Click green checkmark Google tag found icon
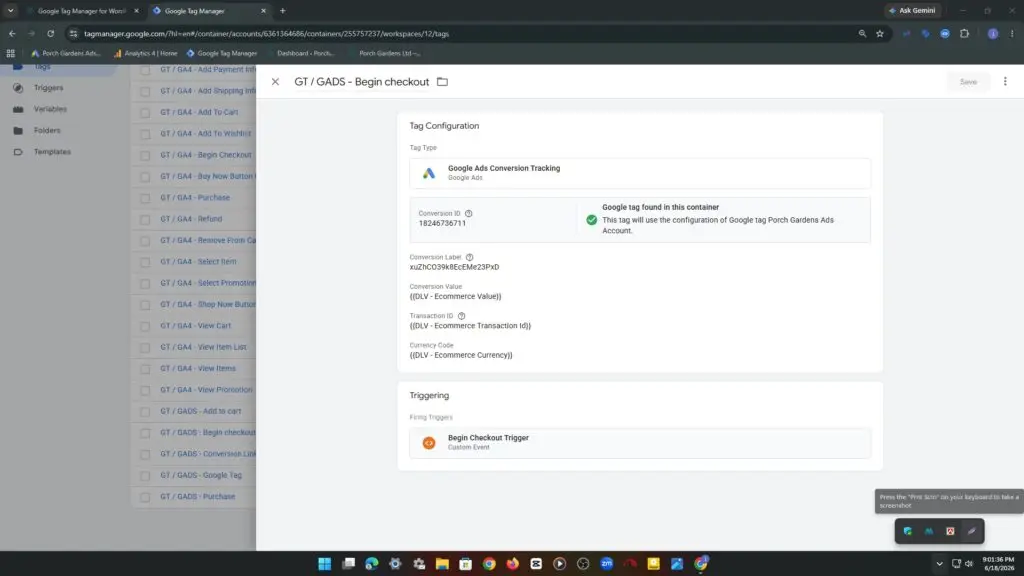Image resolution: width=1024 pixels, height=576 pixels. click(591, 220)
